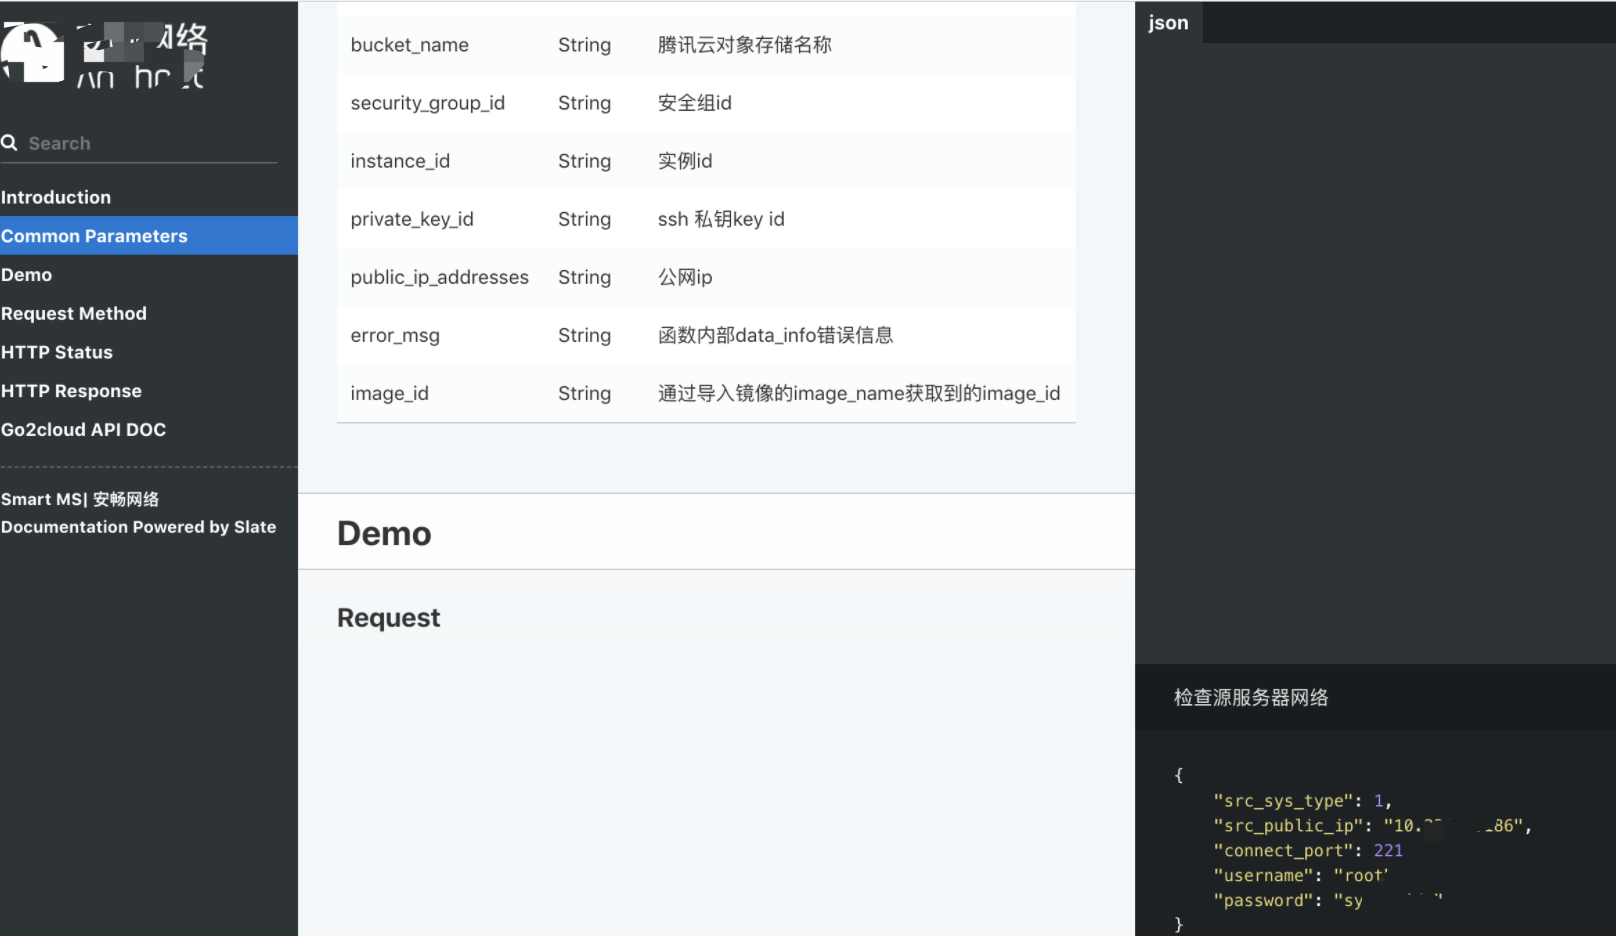Click the public_ip_addresses parameter cell
This screenshot has height=936, width=1616.
[x=440, y=277]
